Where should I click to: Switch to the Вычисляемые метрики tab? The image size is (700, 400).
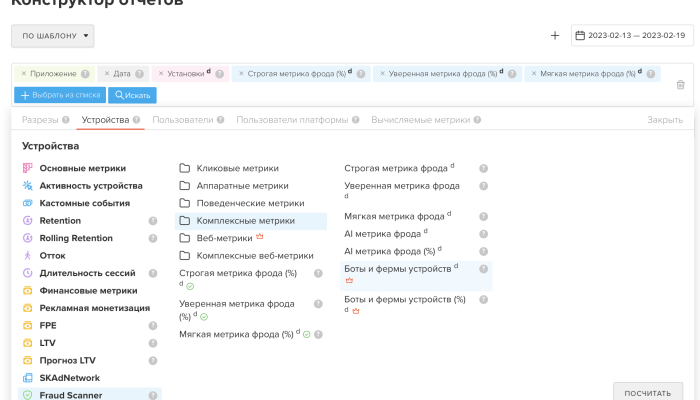click(x=420, y=120)
